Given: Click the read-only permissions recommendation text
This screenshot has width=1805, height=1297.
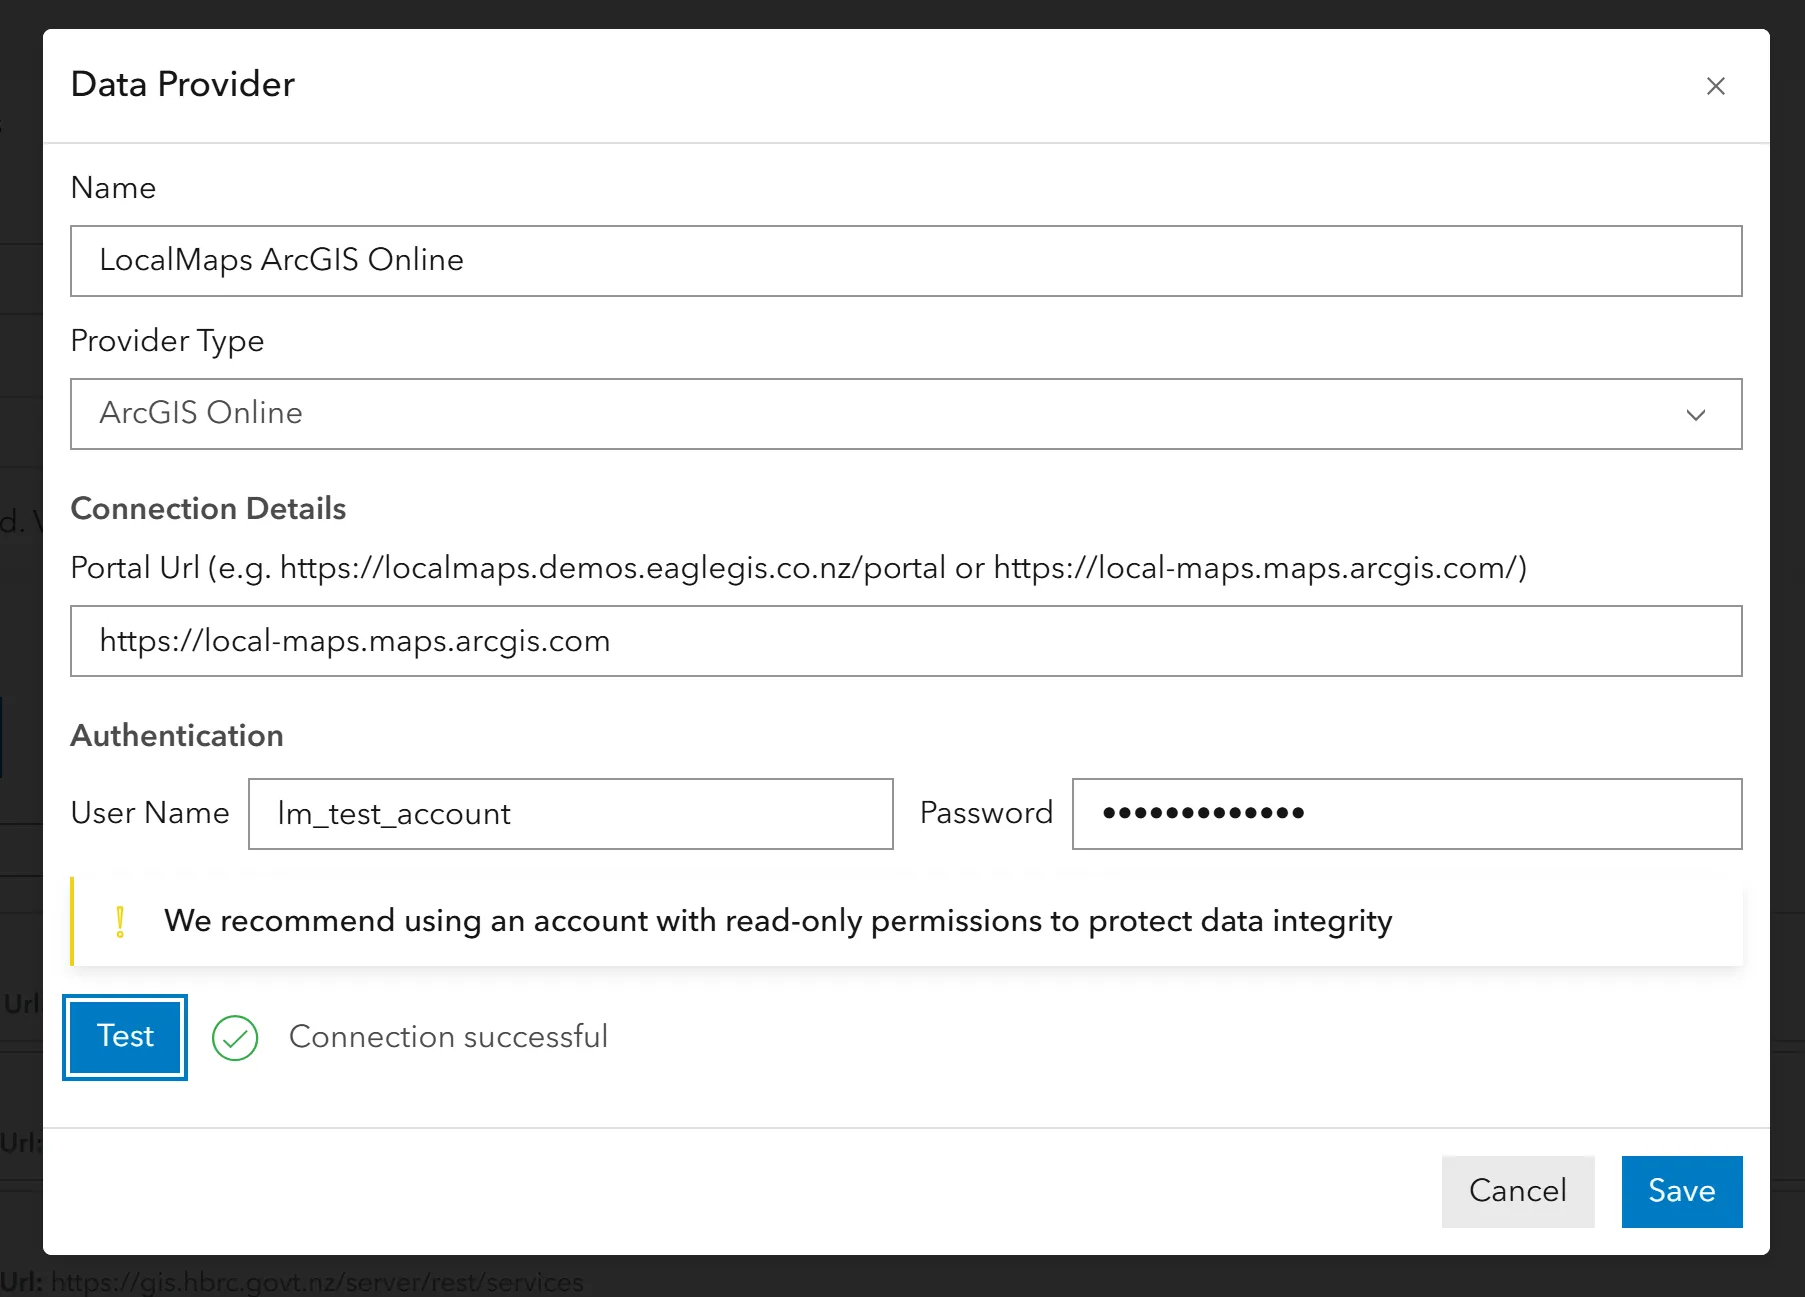Looking at the screenshot, I should [778, 921].
